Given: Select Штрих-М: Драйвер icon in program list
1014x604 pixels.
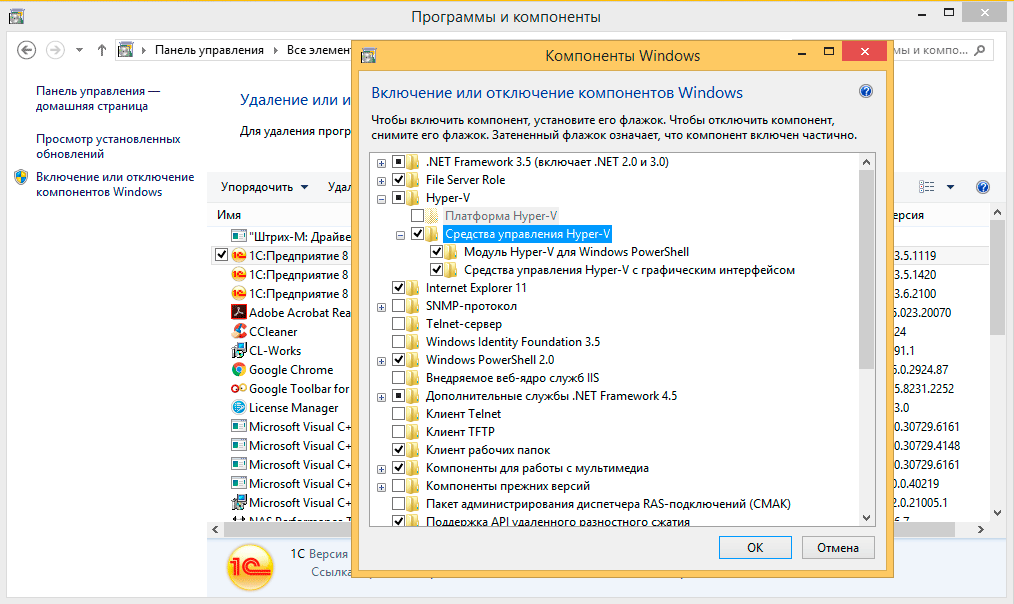Looking at the screenshot, I should pyautogui.click(x=239, y=236).
